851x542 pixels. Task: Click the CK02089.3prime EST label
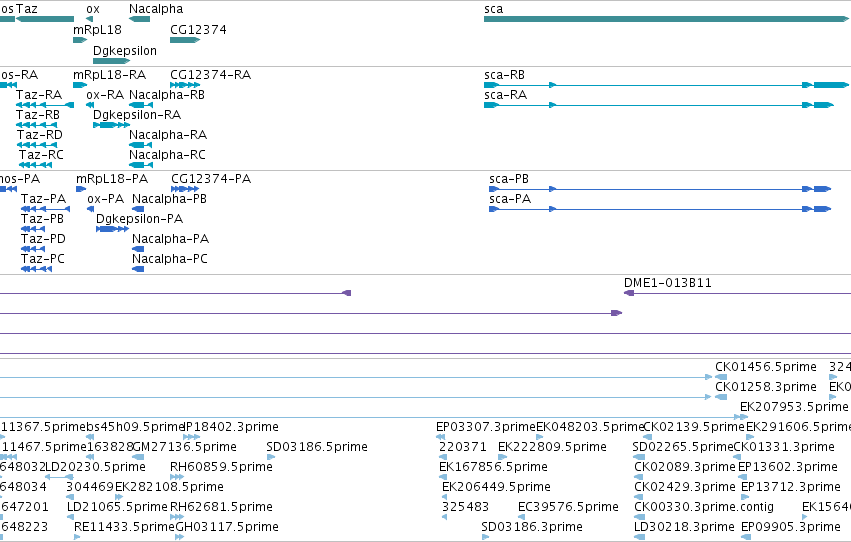click(684, 468)
